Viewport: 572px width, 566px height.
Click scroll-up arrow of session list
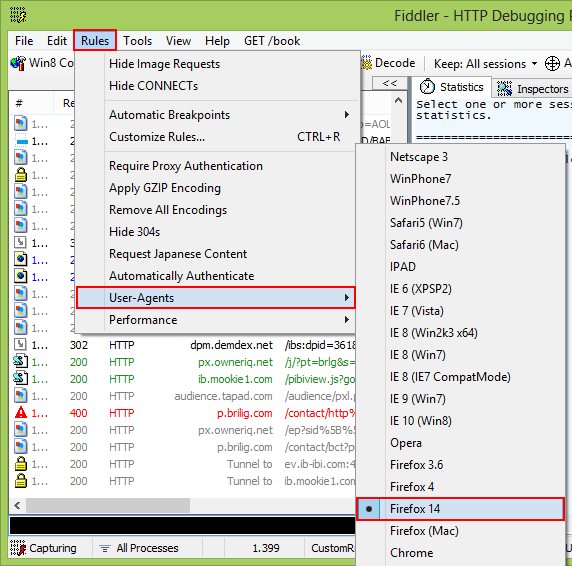(x=398, y=100)
